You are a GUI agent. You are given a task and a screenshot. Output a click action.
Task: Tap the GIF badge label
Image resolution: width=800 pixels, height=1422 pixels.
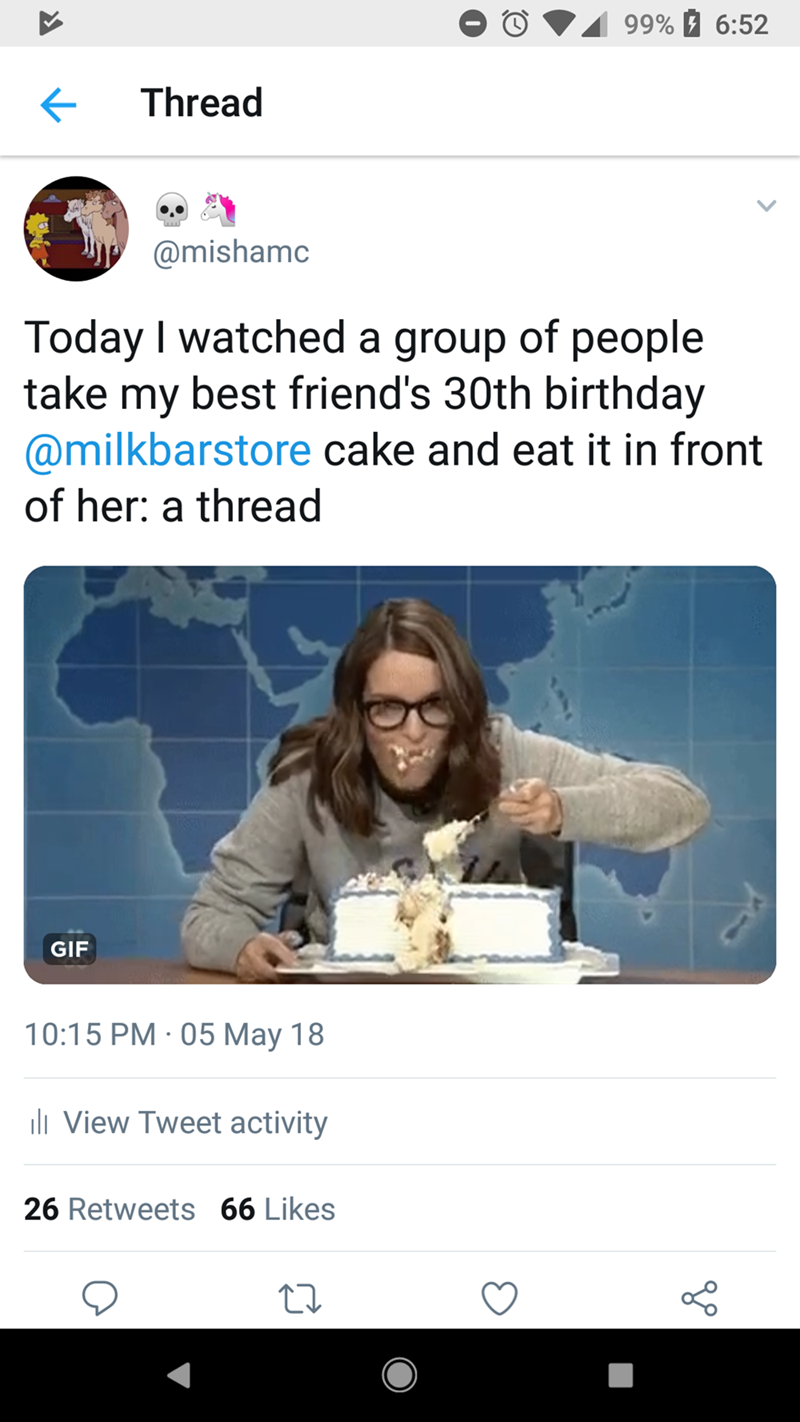click(70, 948)
